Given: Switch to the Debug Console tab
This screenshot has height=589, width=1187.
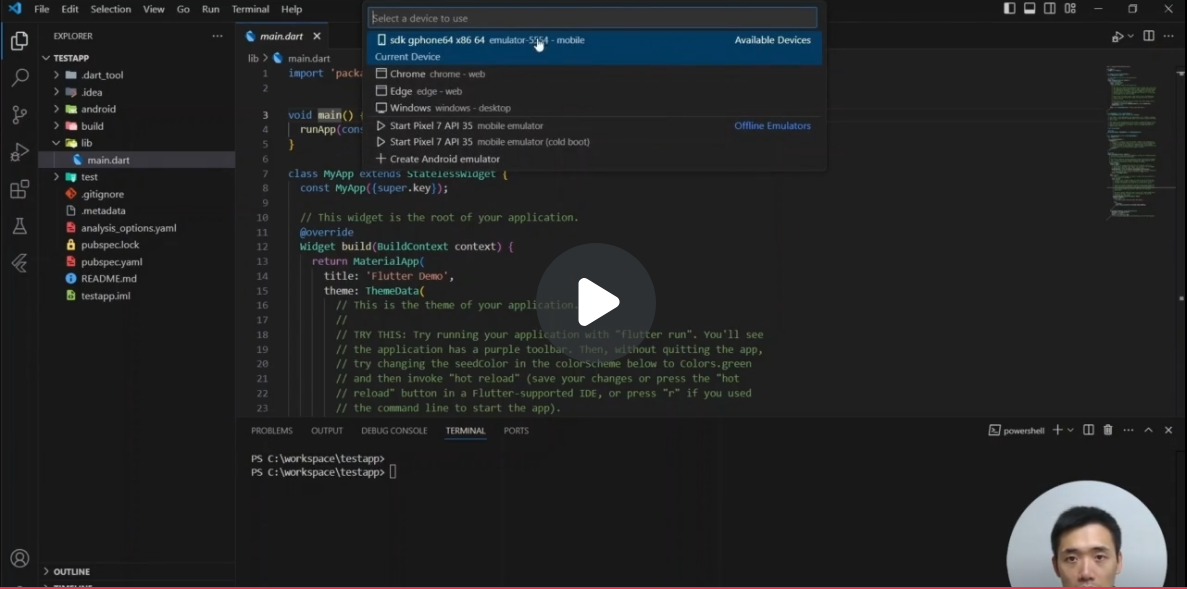Looking at the screenshot, I should click(394, 431).
